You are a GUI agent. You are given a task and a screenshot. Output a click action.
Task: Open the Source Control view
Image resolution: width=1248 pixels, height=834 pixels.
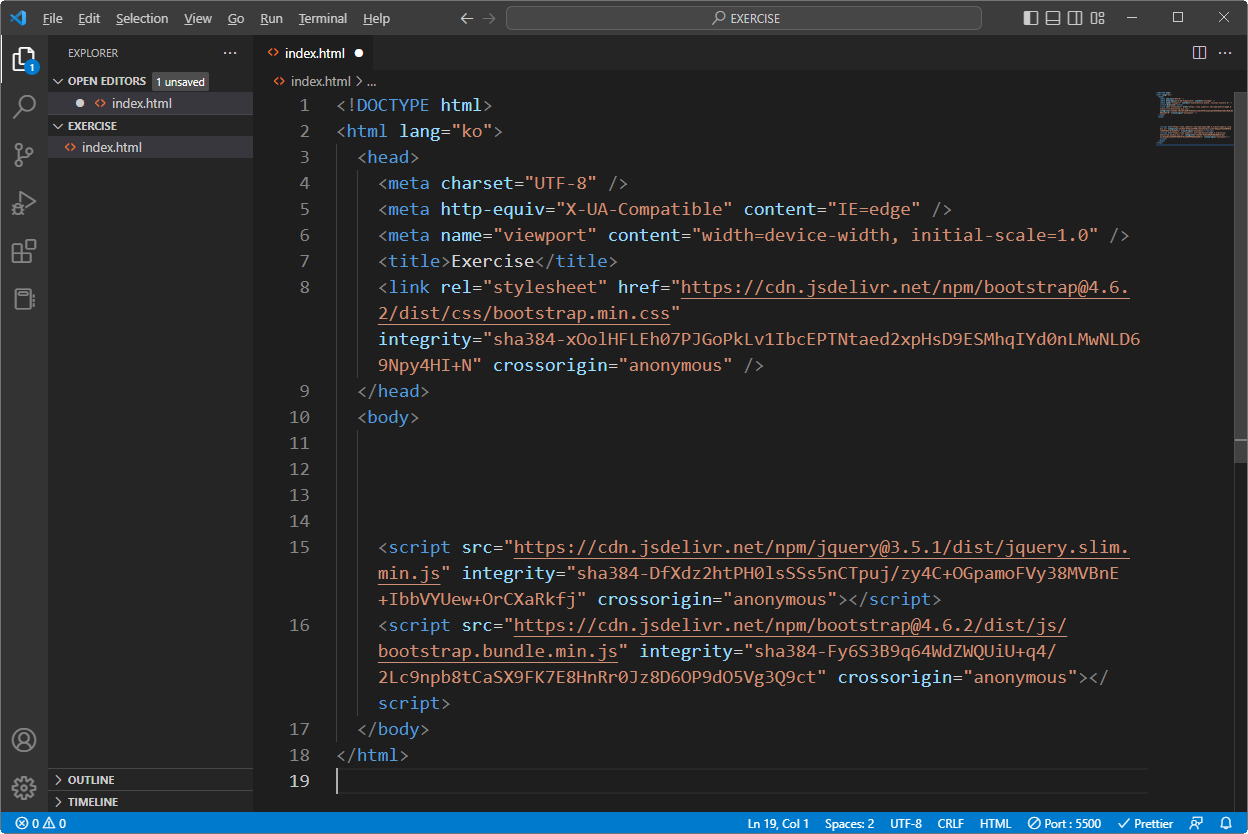[24, 155]
